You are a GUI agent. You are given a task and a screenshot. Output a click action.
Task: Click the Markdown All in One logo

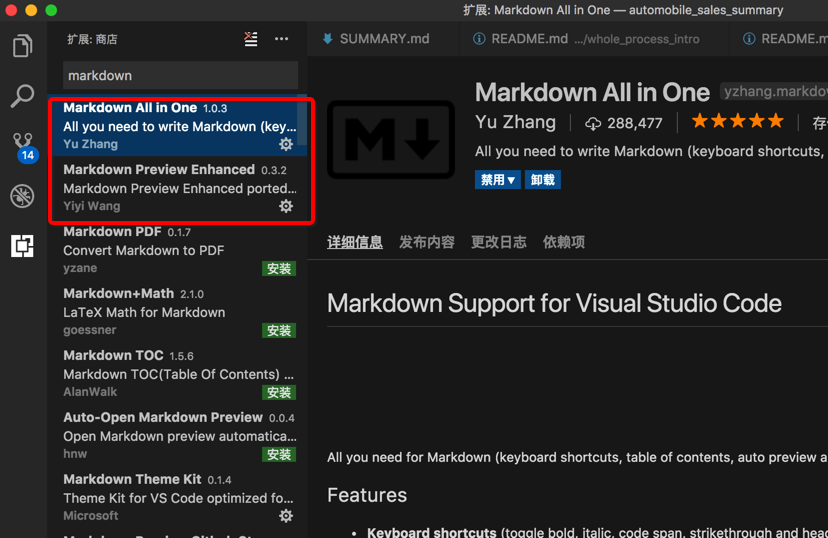pyautogui.click(x=391, y=139)
